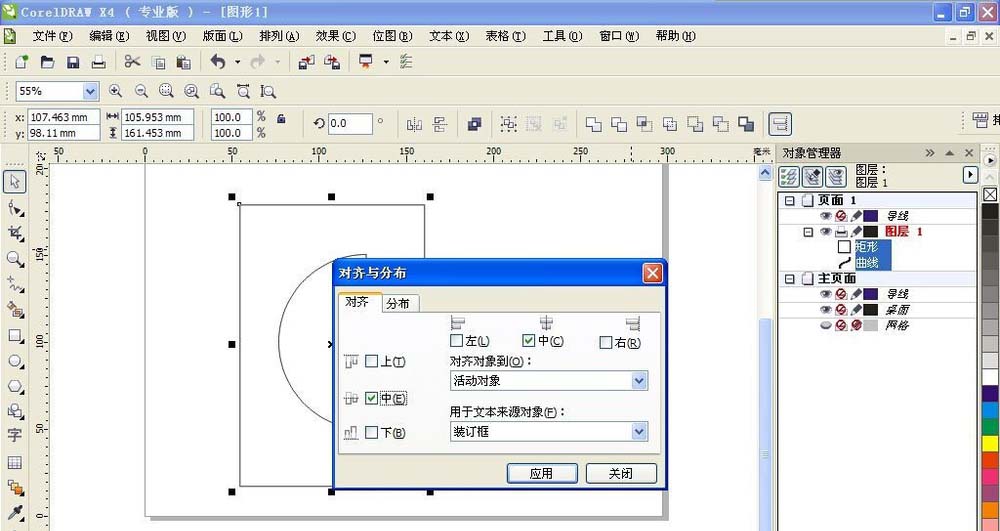
Task: Select the Interactive blend tool
Action: [15, 488]
